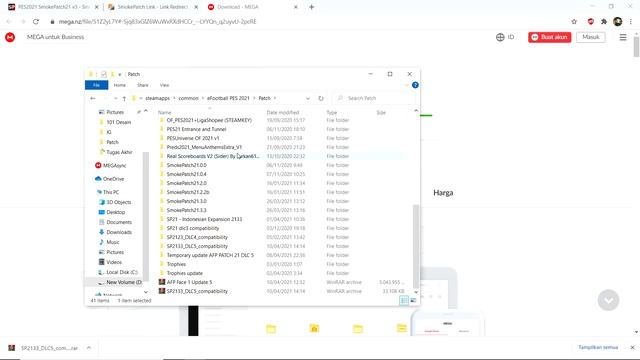Open the MEGA hamburger menu

tap(623, 37)
